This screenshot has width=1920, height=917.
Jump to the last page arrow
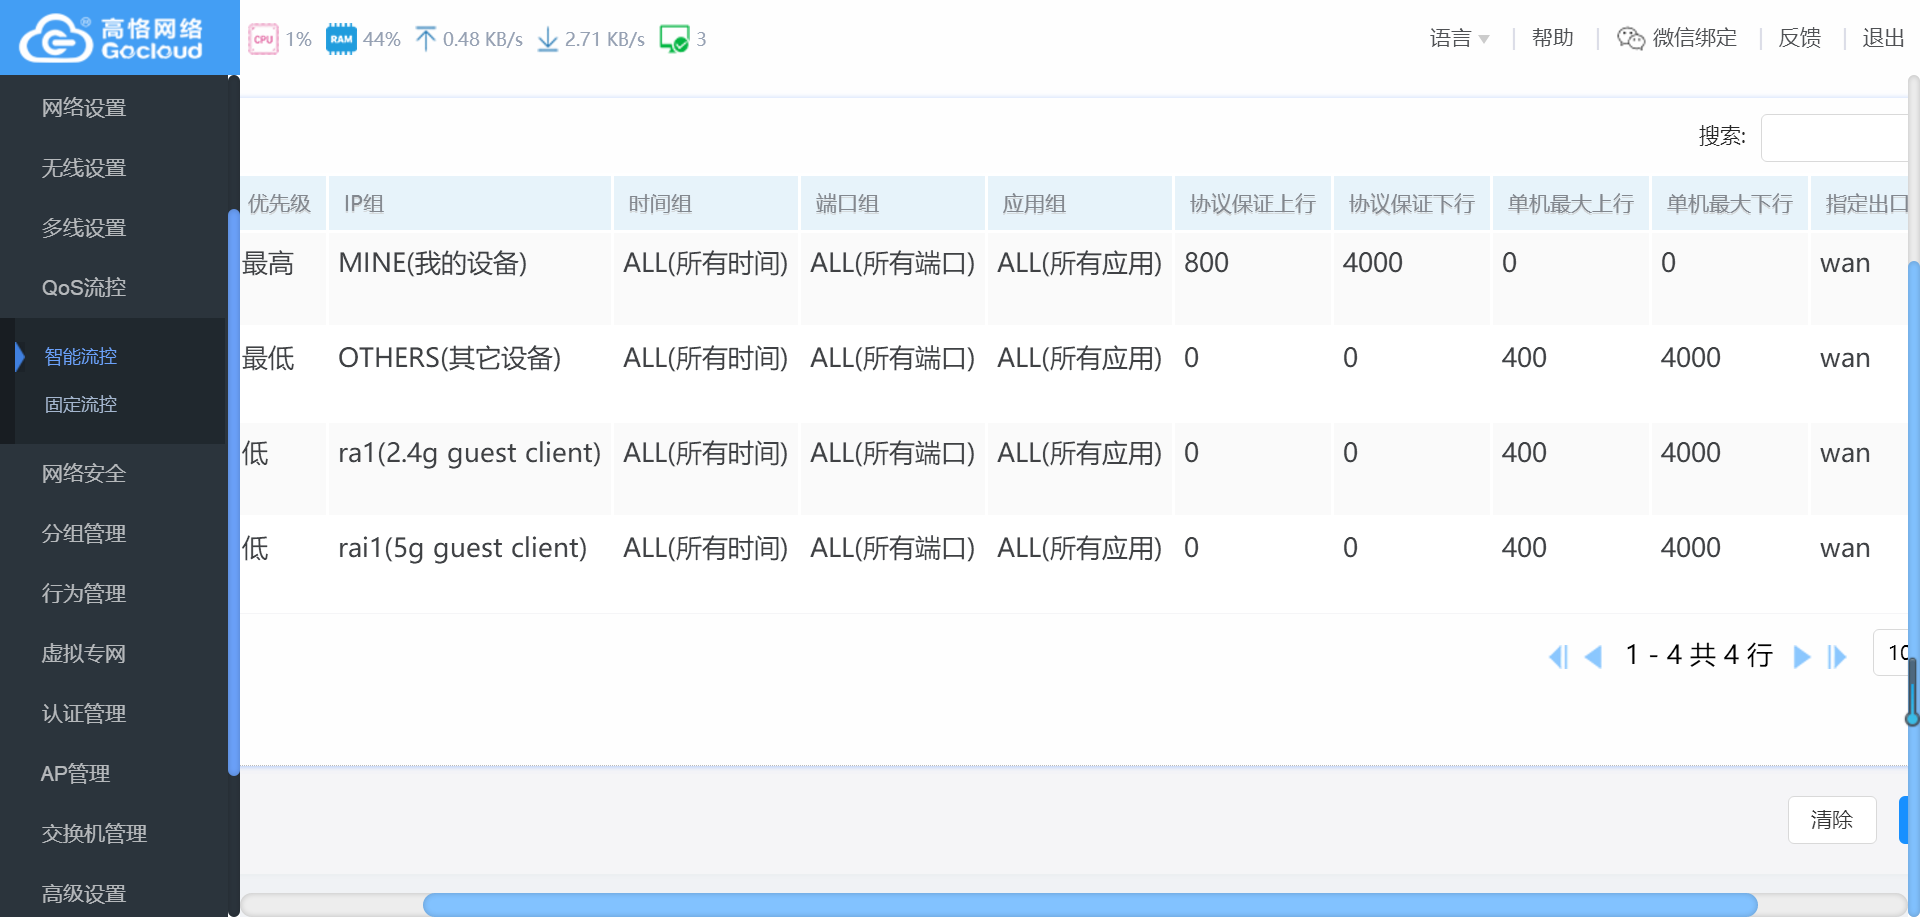1837,656
